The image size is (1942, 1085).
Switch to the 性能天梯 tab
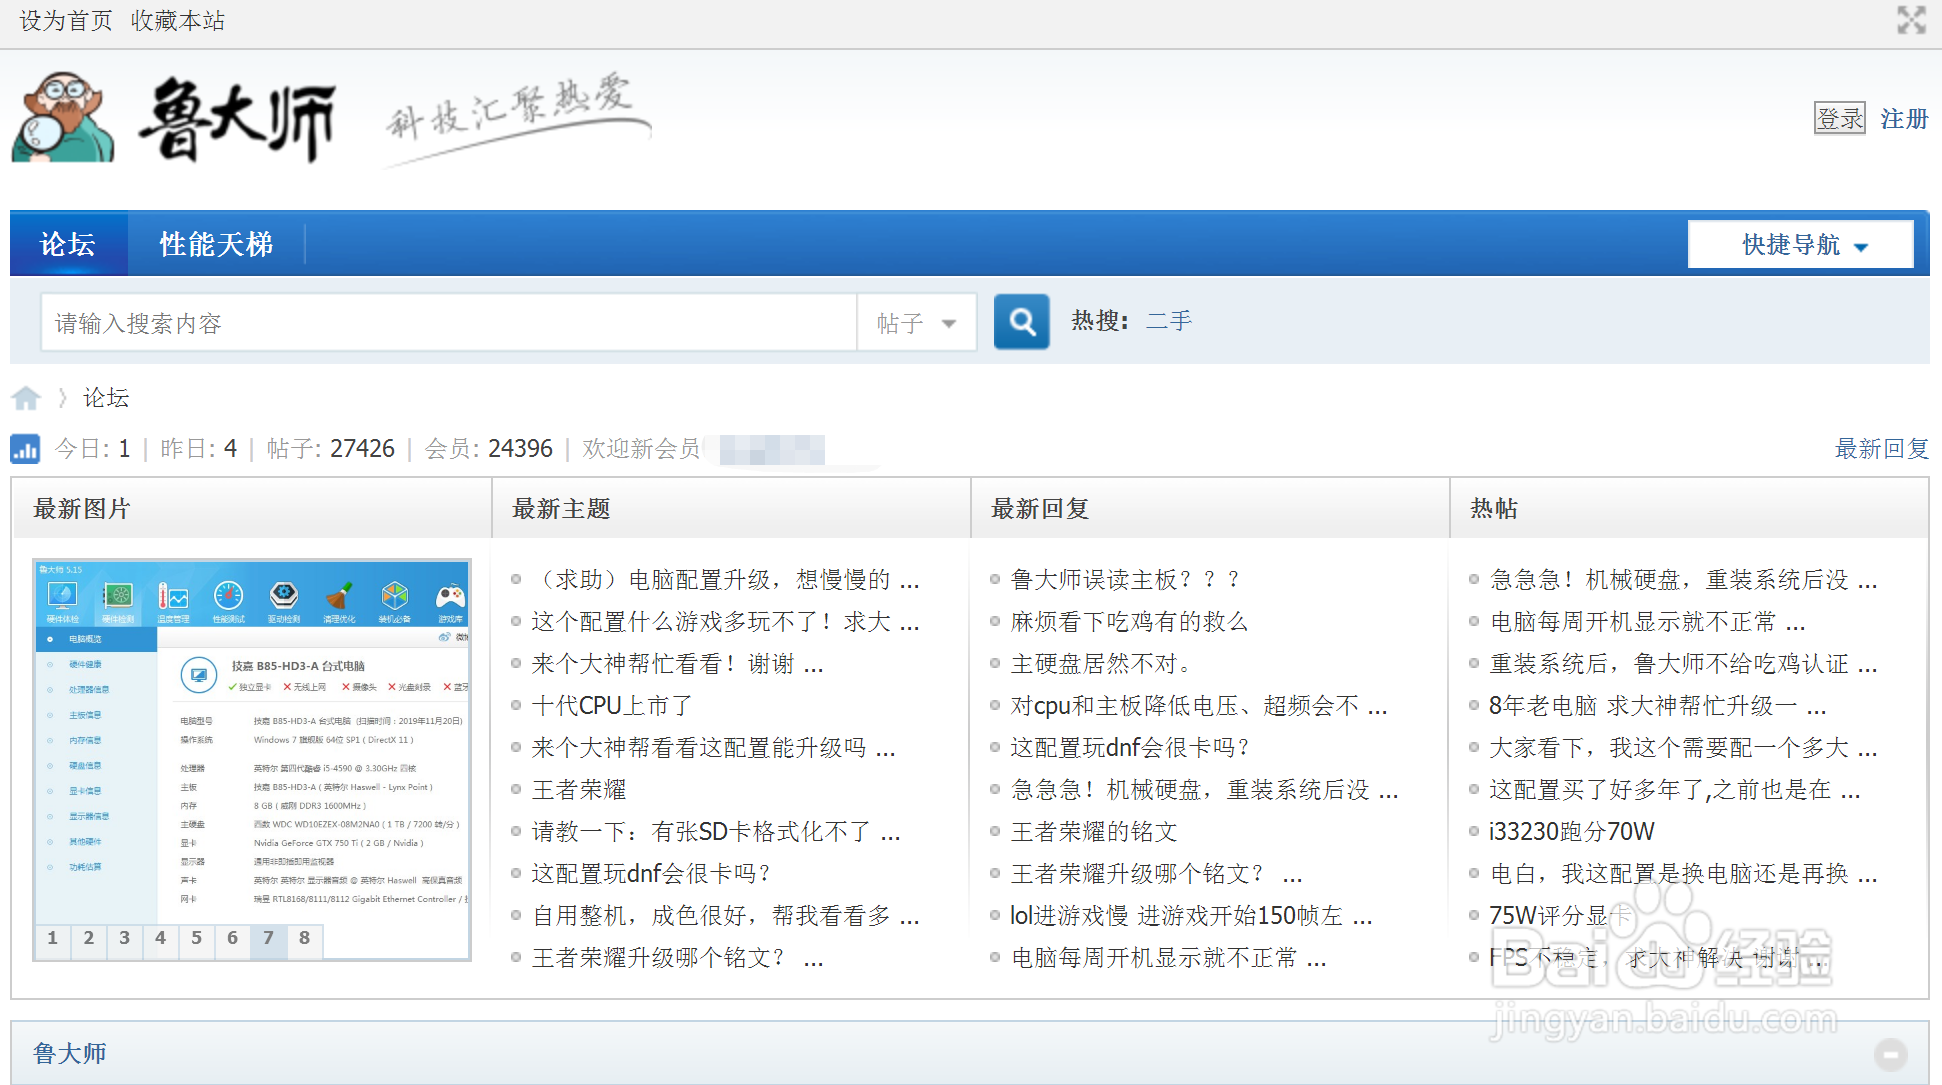point(216,244)
